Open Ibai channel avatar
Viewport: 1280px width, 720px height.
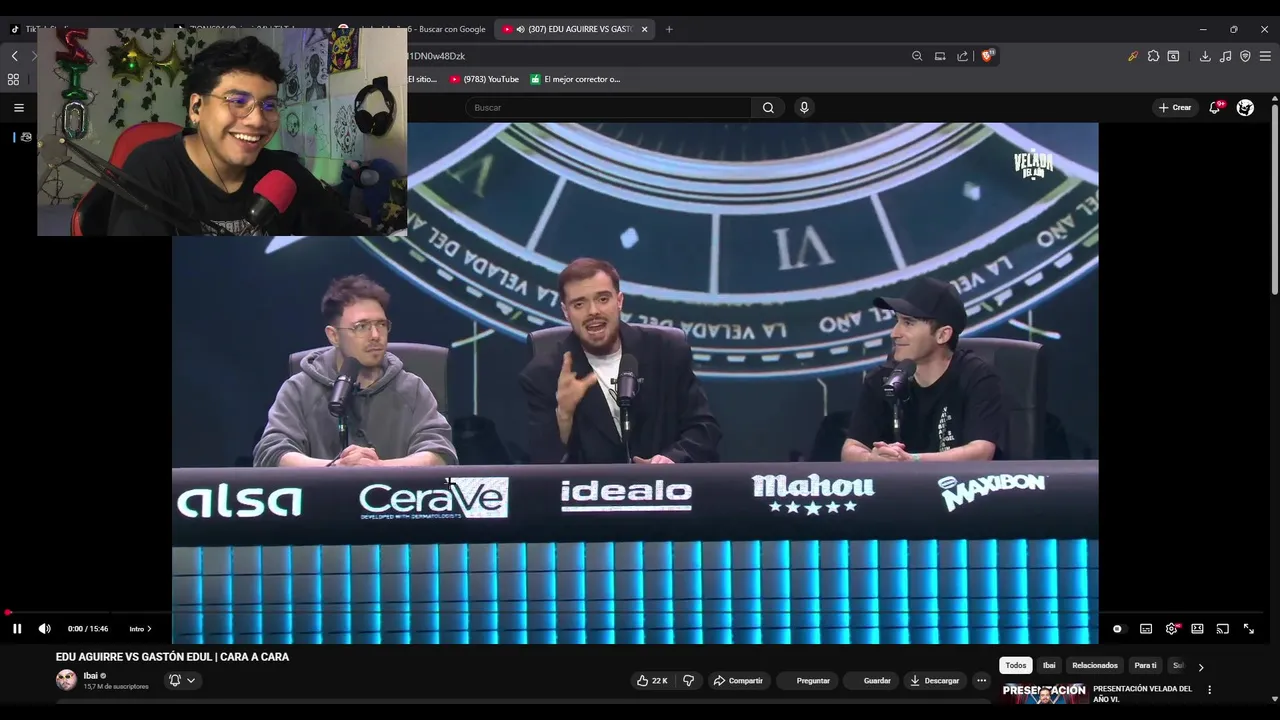pyautogui.click(x=66, y=680)
